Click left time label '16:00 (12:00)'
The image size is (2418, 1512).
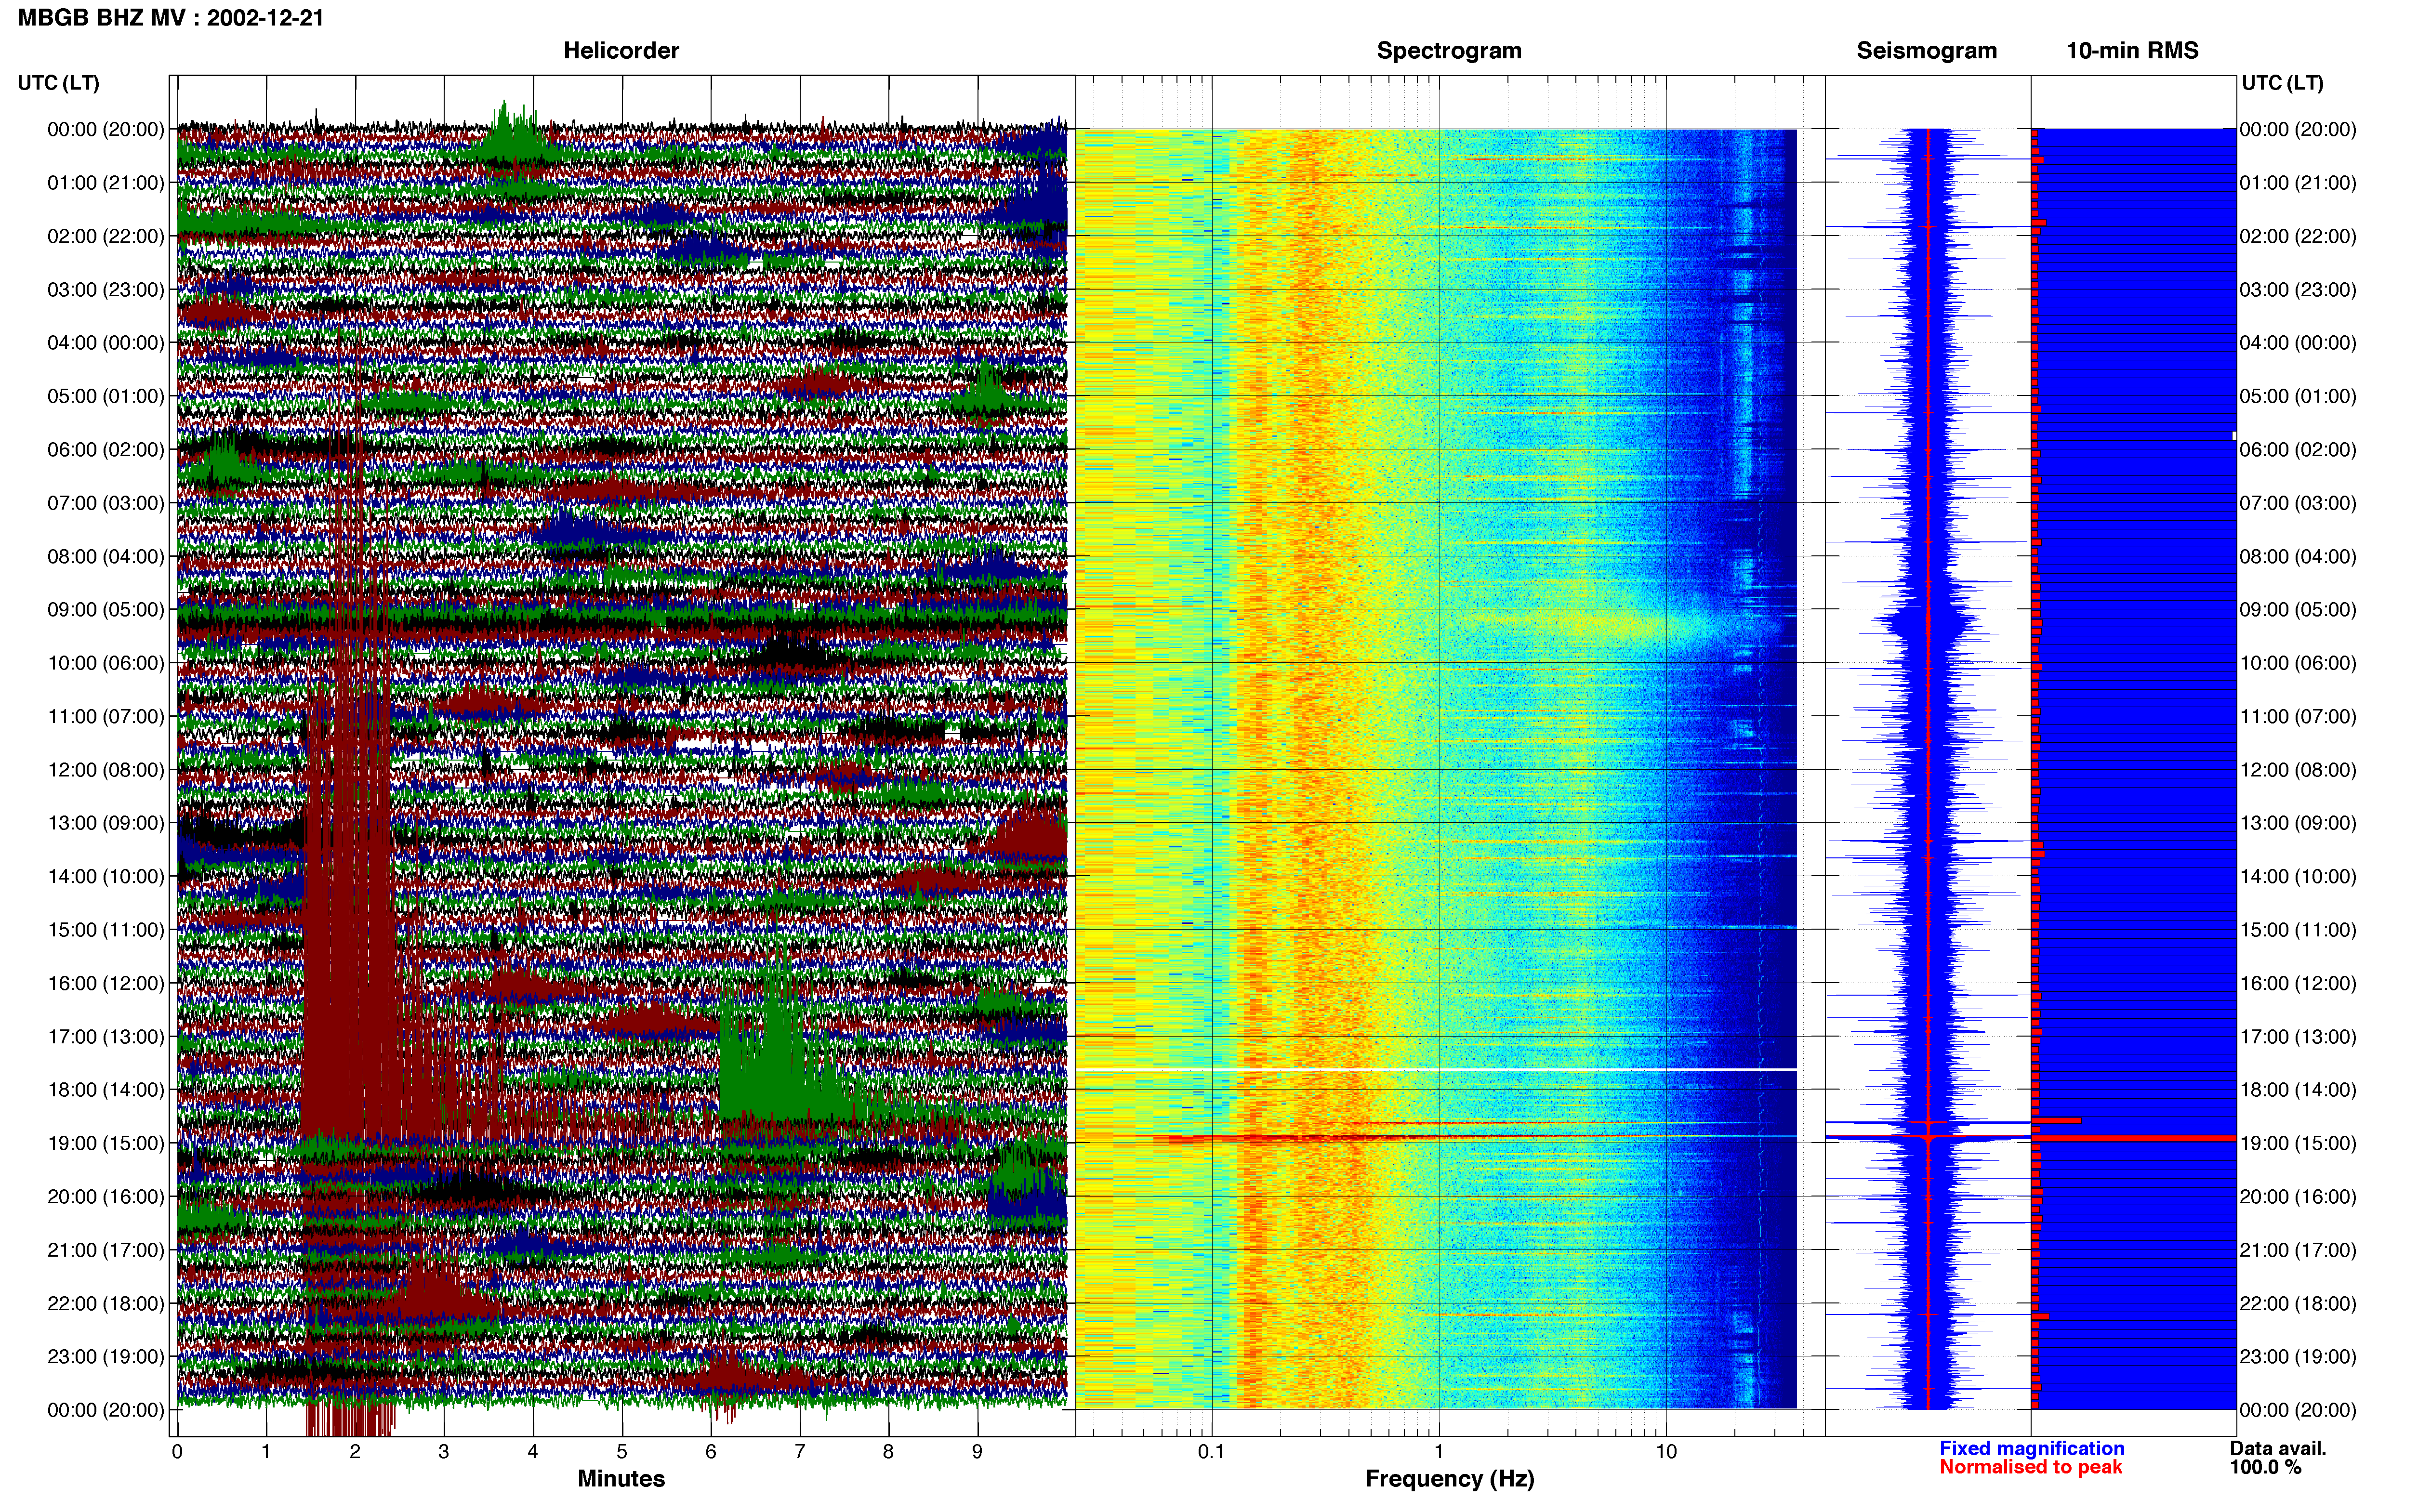pos(106,983)
